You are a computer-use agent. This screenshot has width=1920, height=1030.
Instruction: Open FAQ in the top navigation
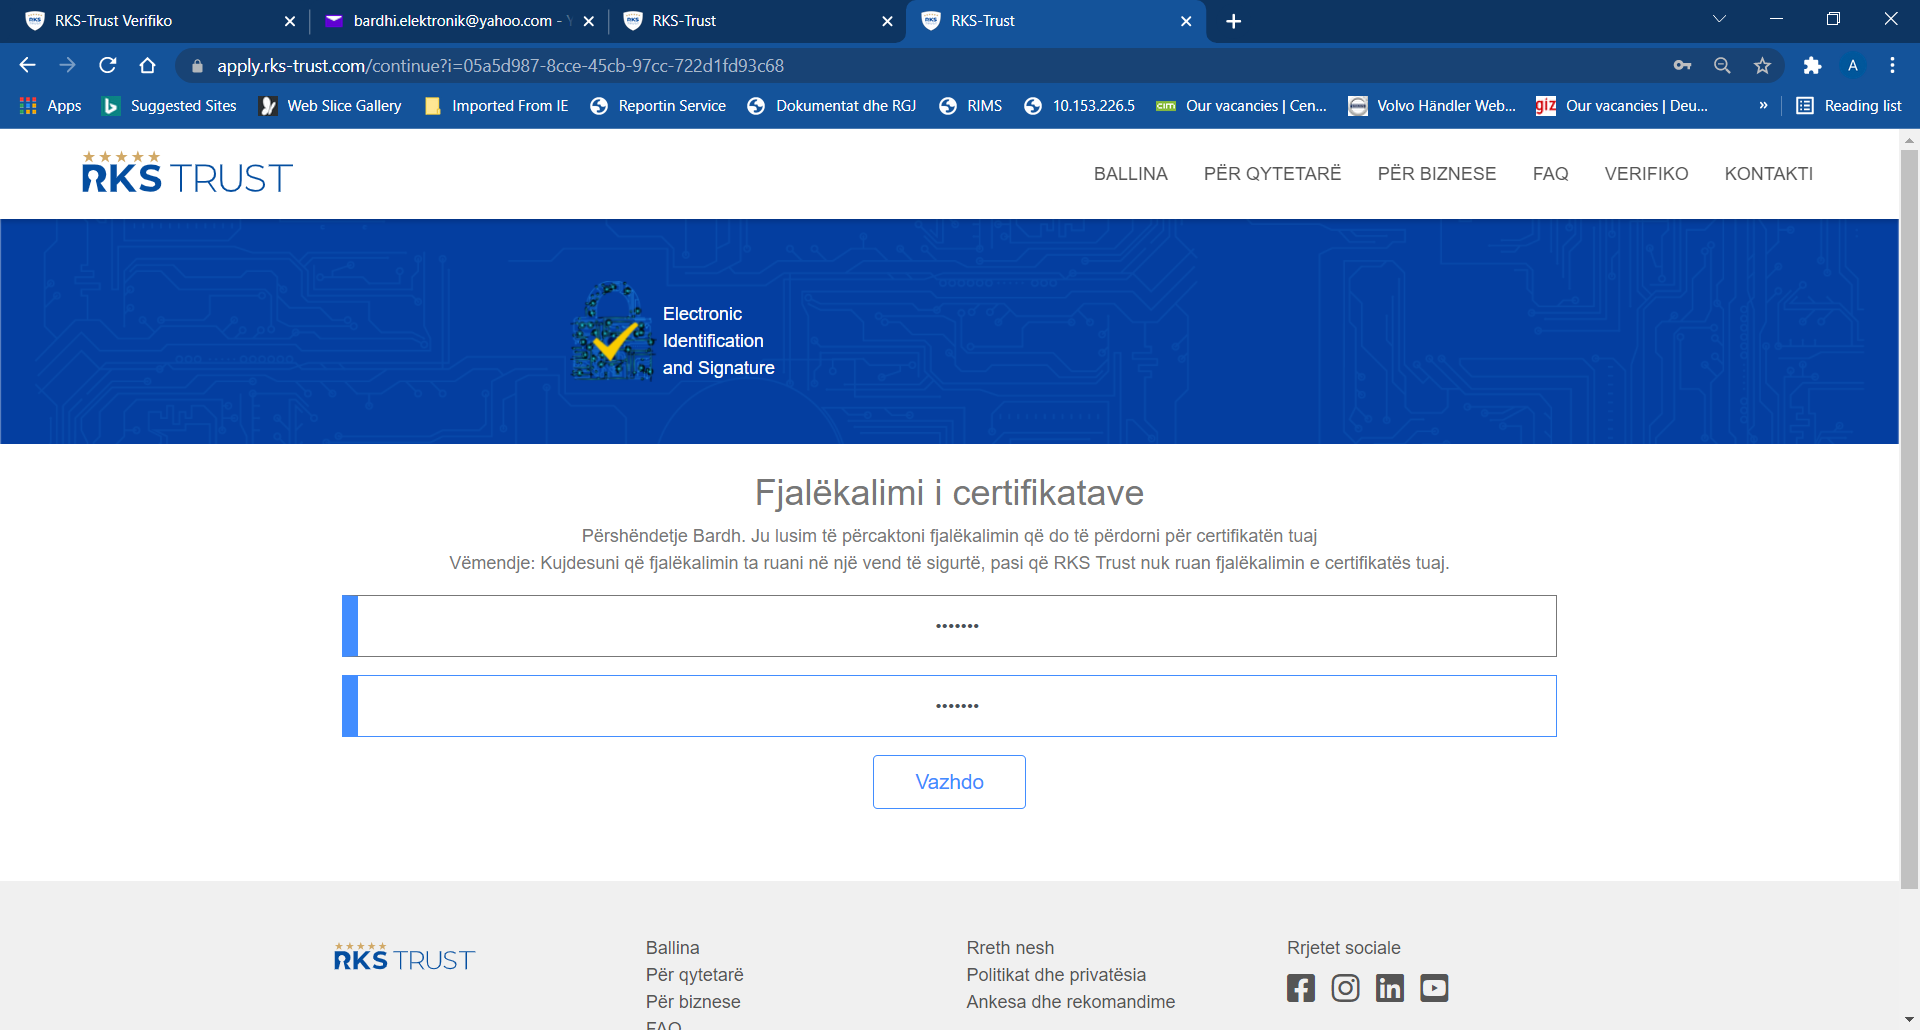coord(1550,174)
